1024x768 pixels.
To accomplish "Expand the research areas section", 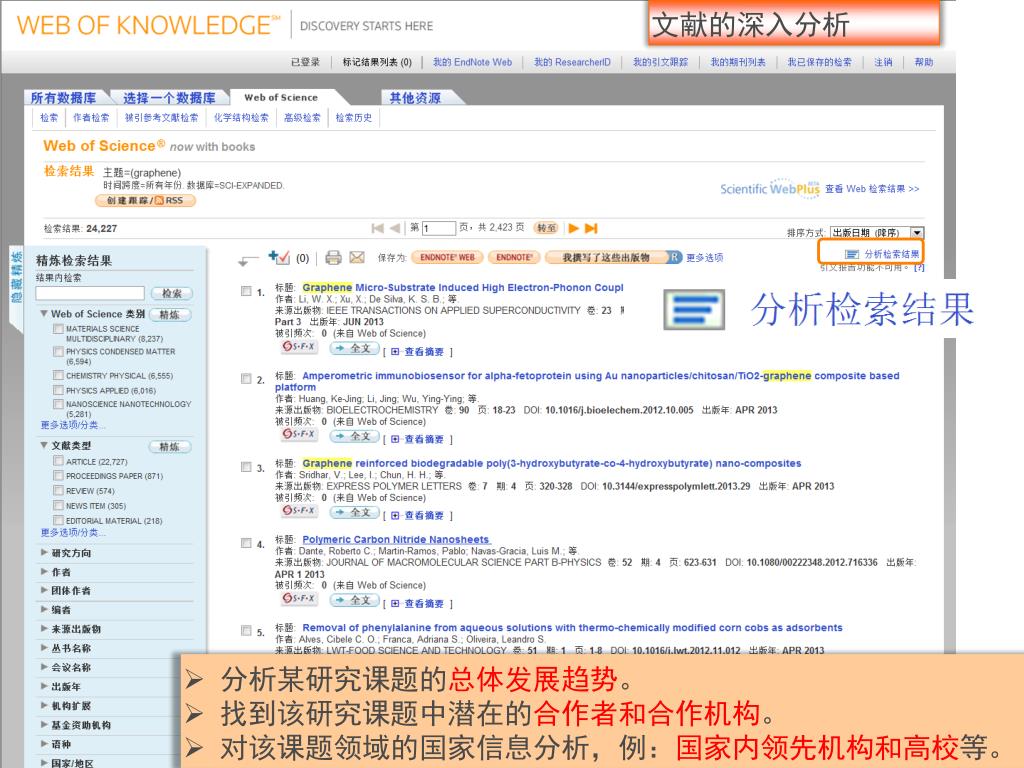I will click(x=44, y=552).
